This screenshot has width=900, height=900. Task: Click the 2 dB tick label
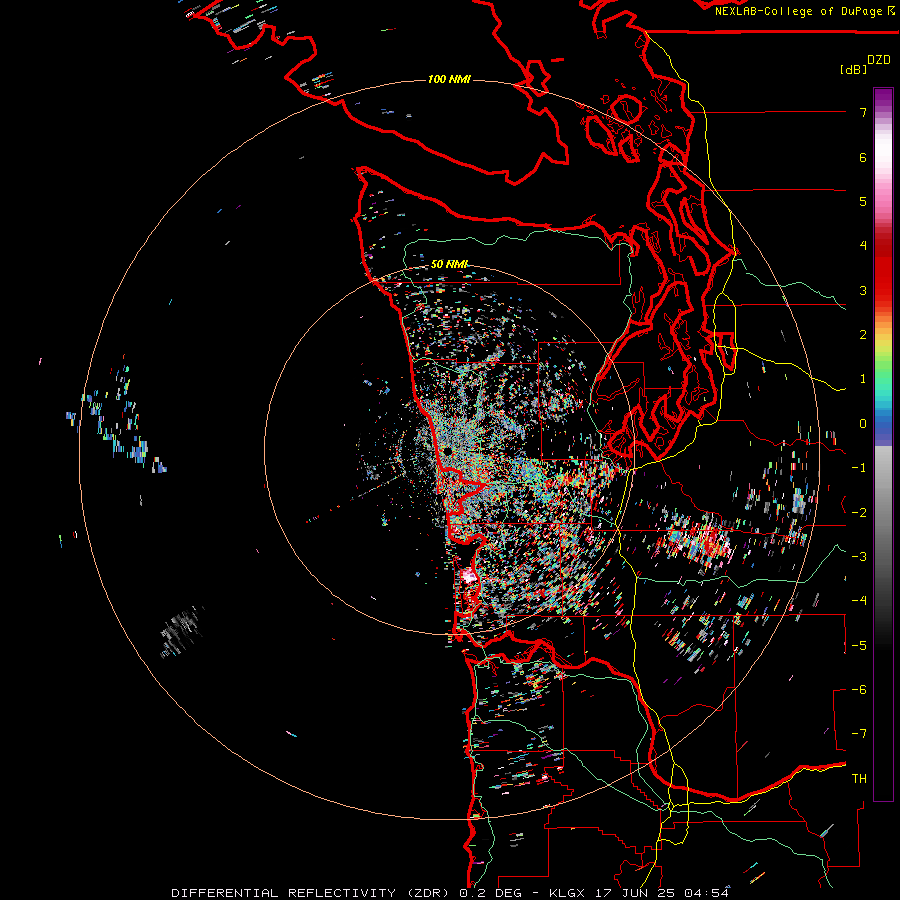pyautogui.click(x=863, y=335)
